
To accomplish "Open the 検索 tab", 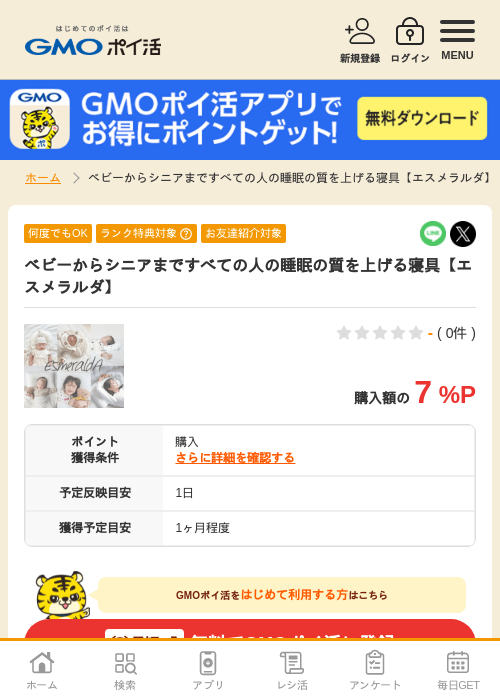I will [x=125, y=670].
